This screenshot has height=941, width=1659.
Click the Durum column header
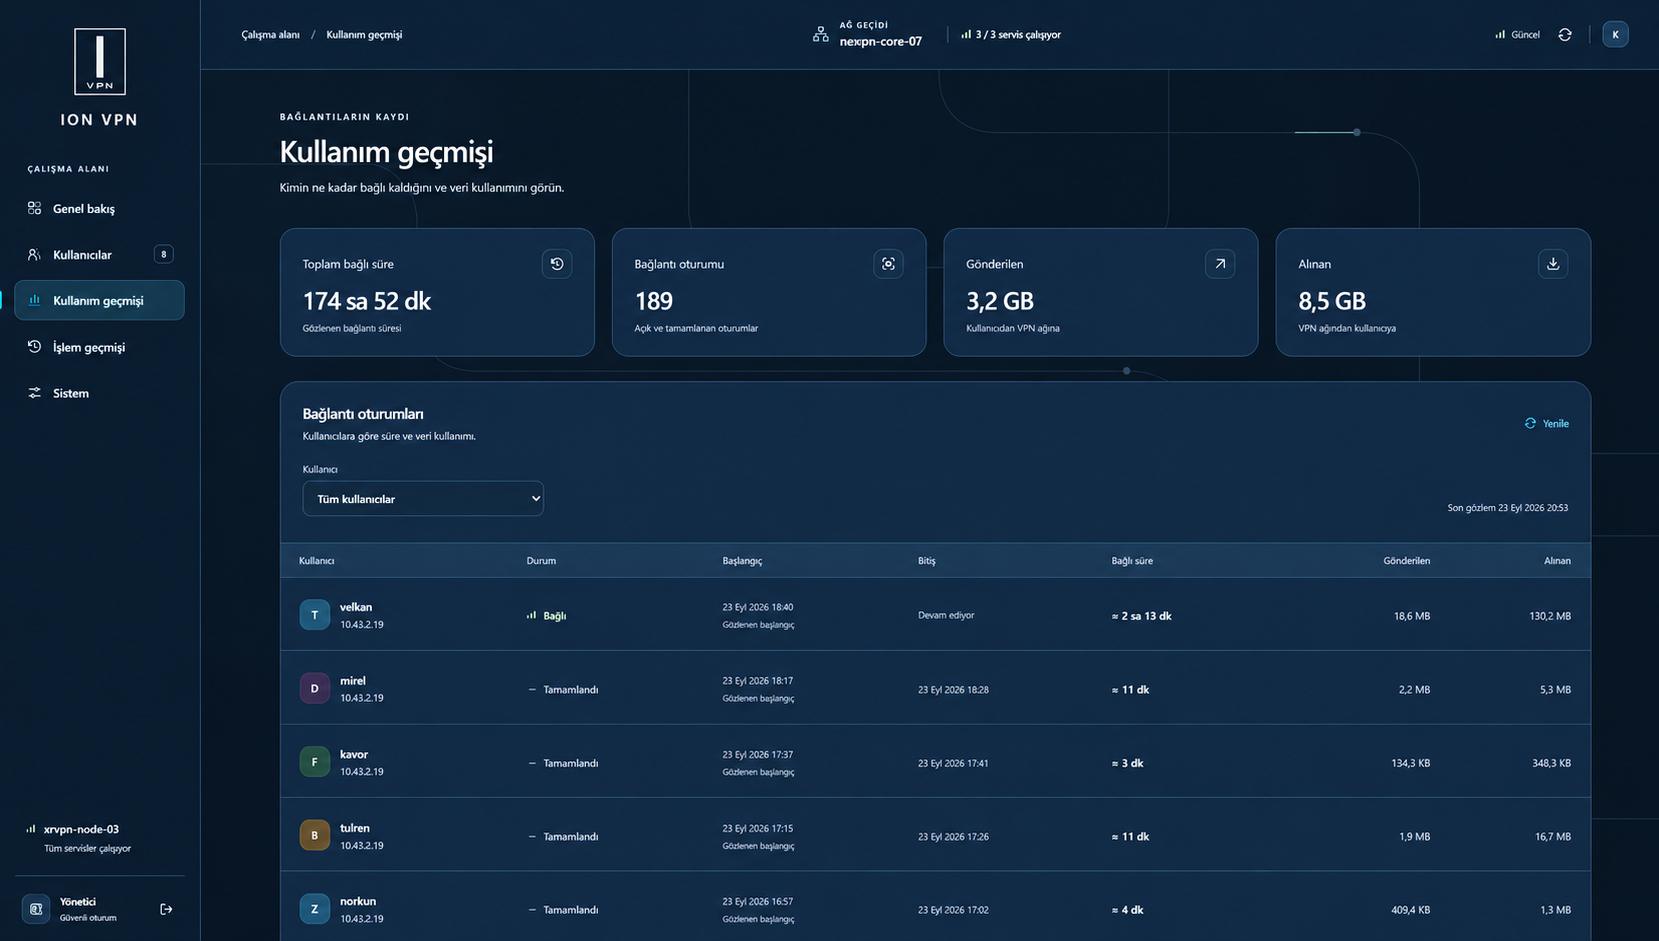(x=541, y=561)
